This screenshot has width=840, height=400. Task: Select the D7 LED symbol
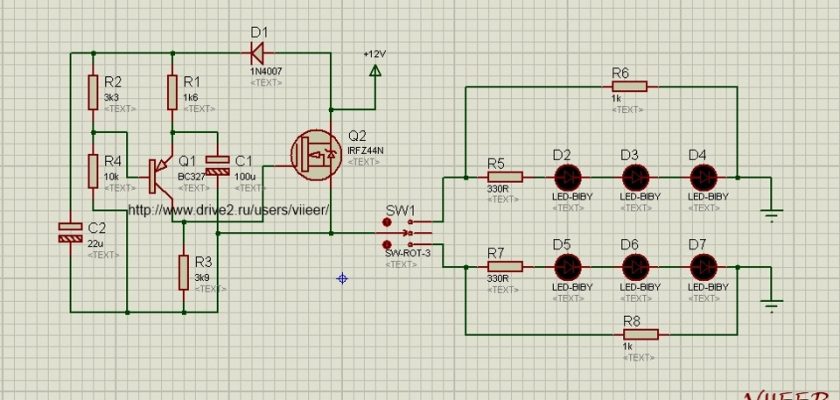click(x=705, y=267)
